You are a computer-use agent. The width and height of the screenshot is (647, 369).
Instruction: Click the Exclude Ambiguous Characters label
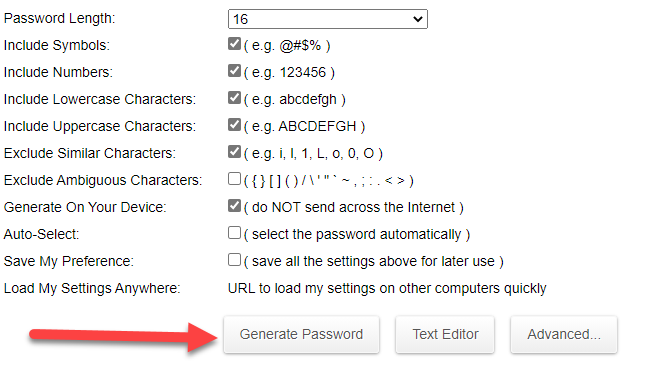[103, 180]
